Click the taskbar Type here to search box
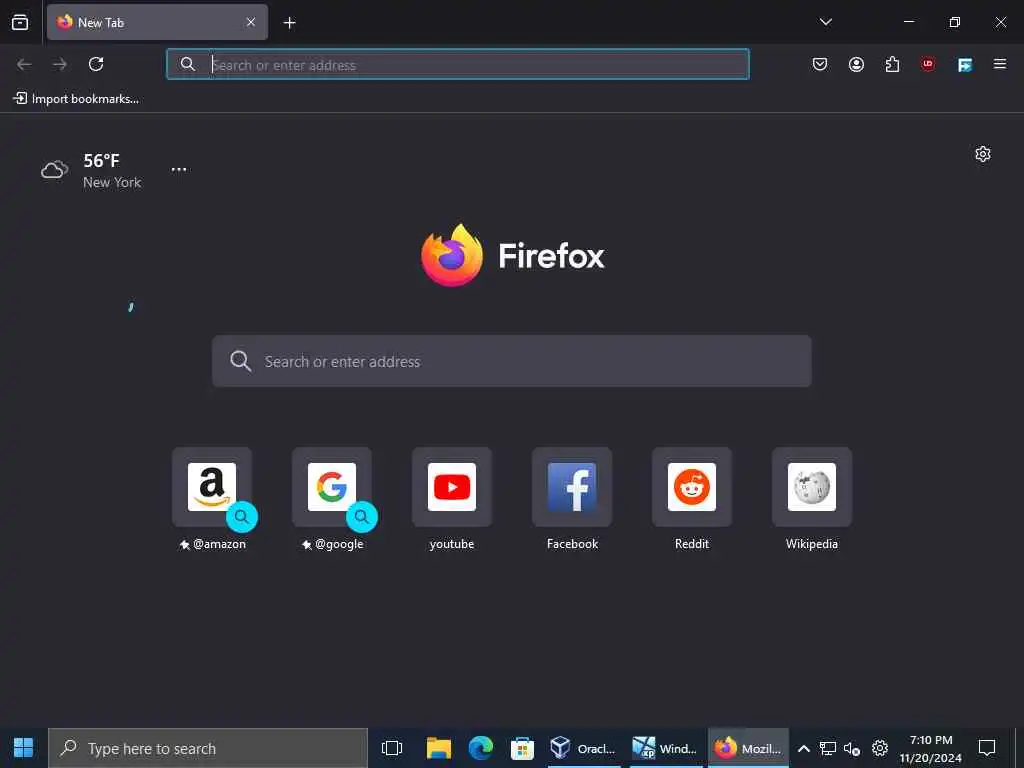The image size is (1024, 768). [x=208, y=748]
